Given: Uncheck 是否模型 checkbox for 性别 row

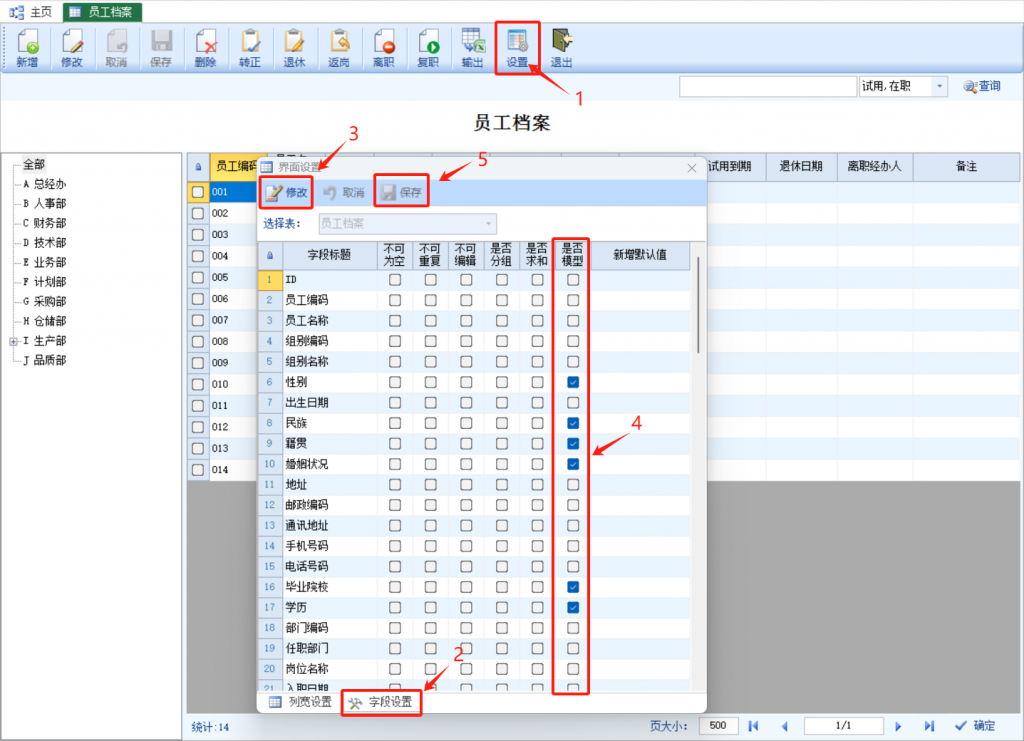Looking at the screenshot, I should pos(573,383).
